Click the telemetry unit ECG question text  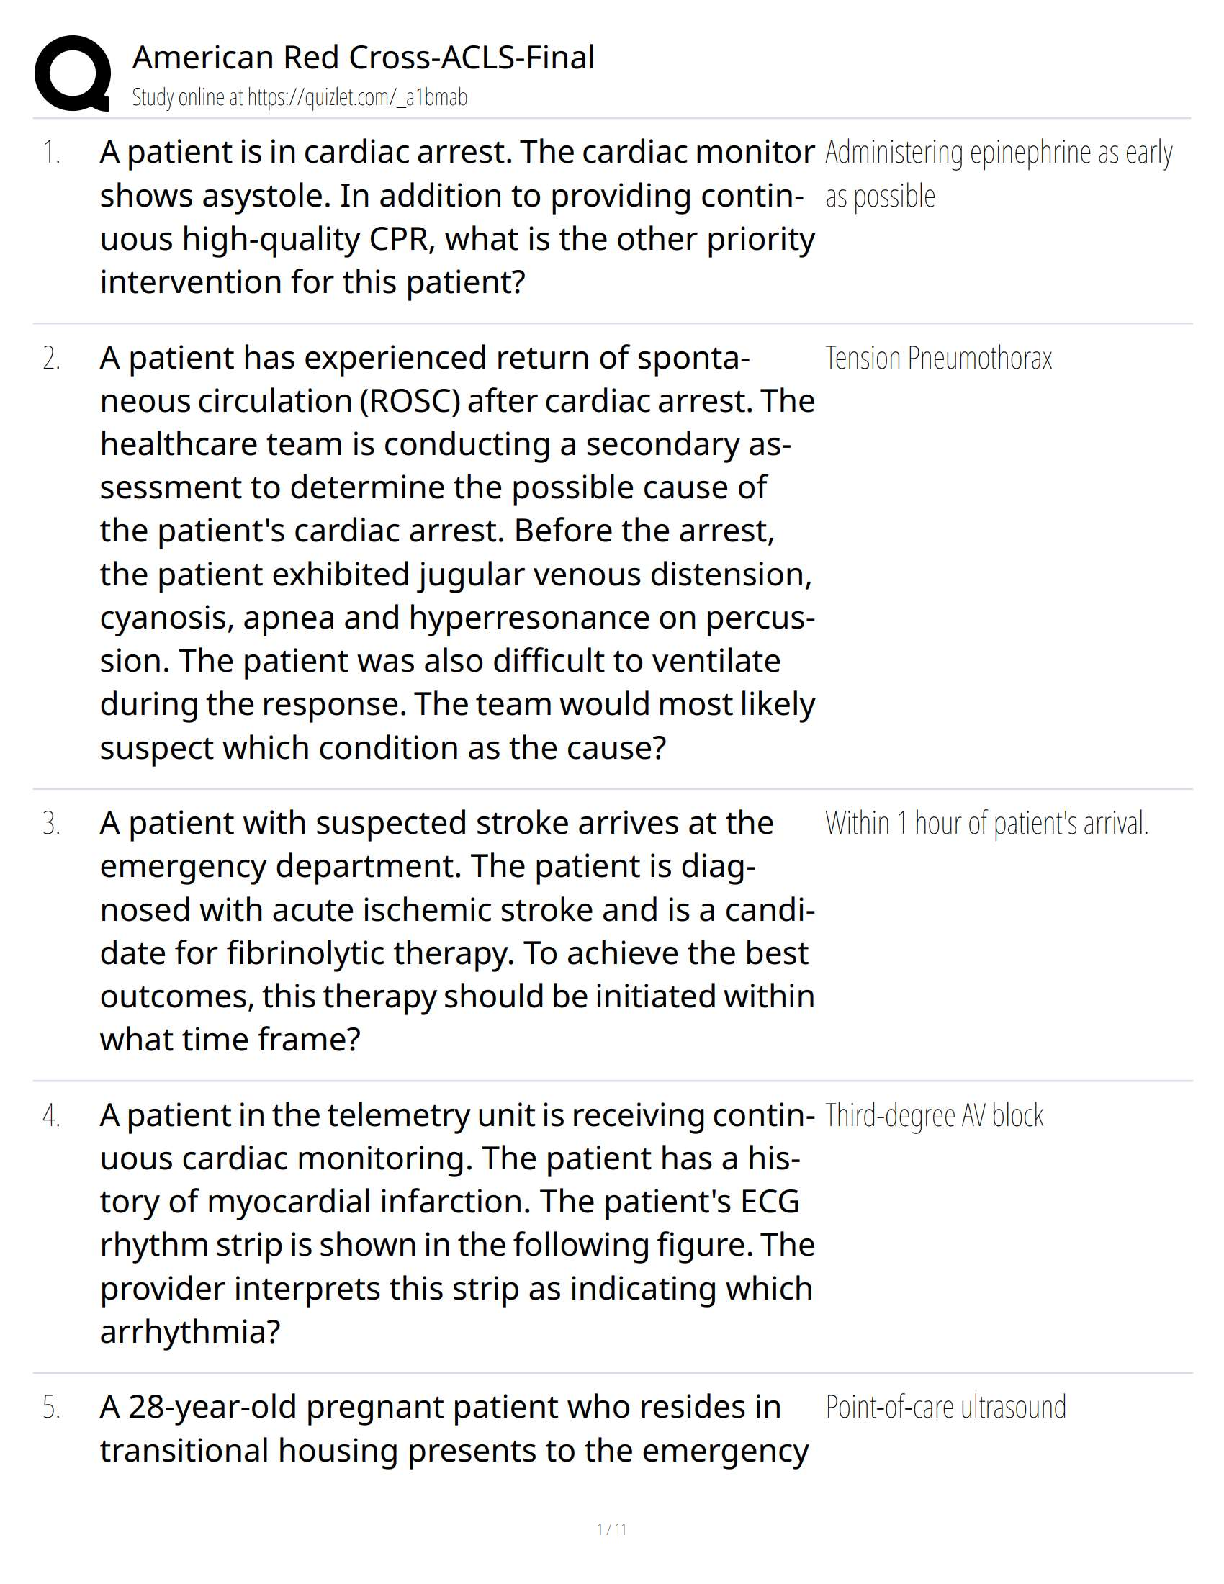[x=457, y=1223]
